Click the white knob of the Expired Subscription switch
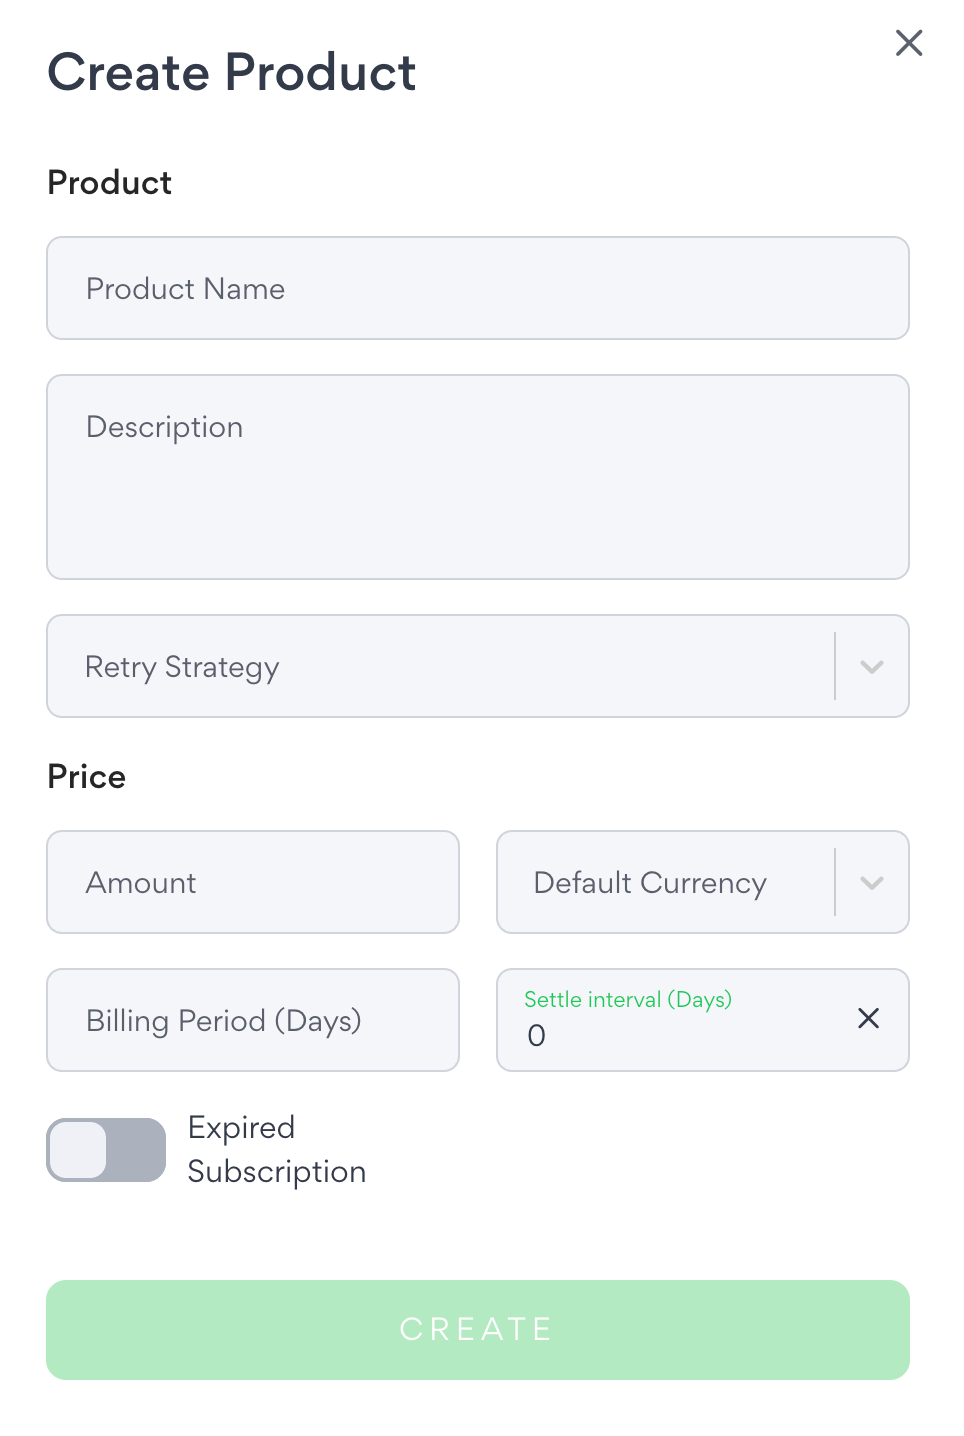The height and width of the screenshot is (1436, 964). pyautogui.click(x=79, y=1150)
